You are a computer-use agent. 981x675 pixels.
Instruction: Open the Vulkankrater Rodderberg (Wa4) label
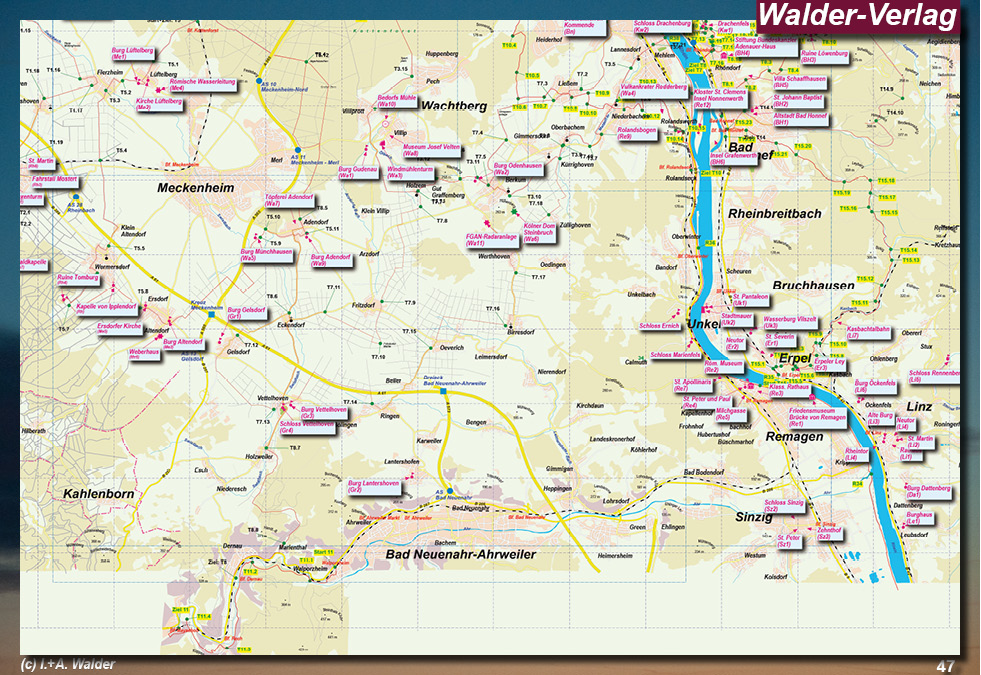[x=654, y=90]
